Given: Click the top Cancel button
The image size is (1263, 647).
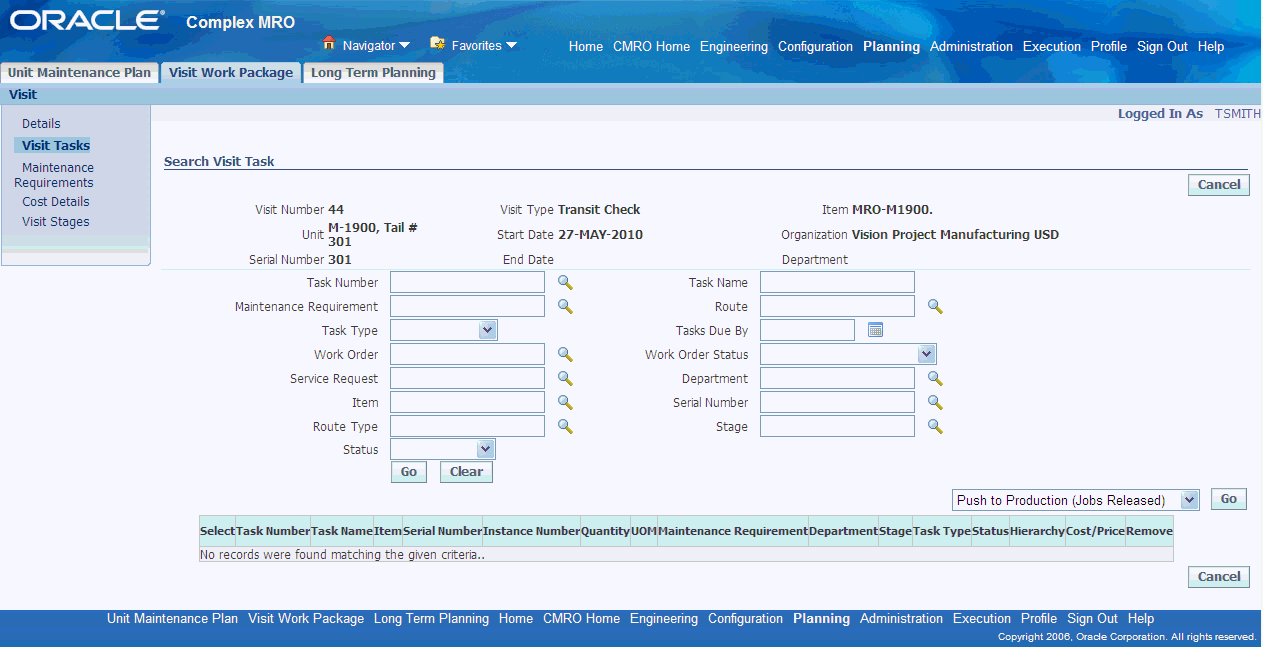Looking at the screenshot, I should pyautogui.click(x=1219, y=185).
